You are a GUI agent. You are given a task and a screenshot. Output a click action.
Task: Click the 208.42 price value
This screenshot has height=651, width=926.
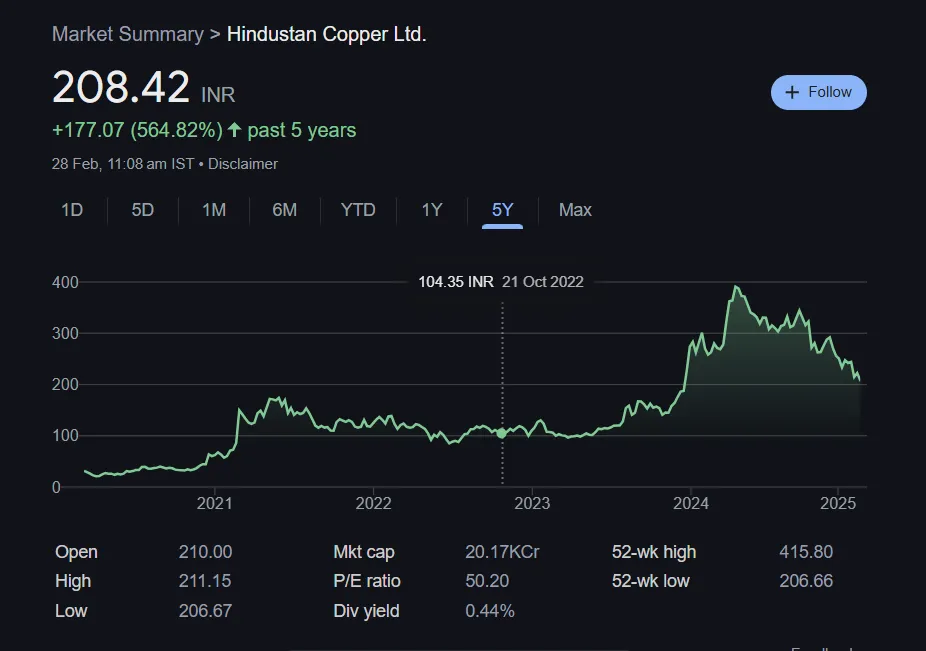tap(120, 87)
